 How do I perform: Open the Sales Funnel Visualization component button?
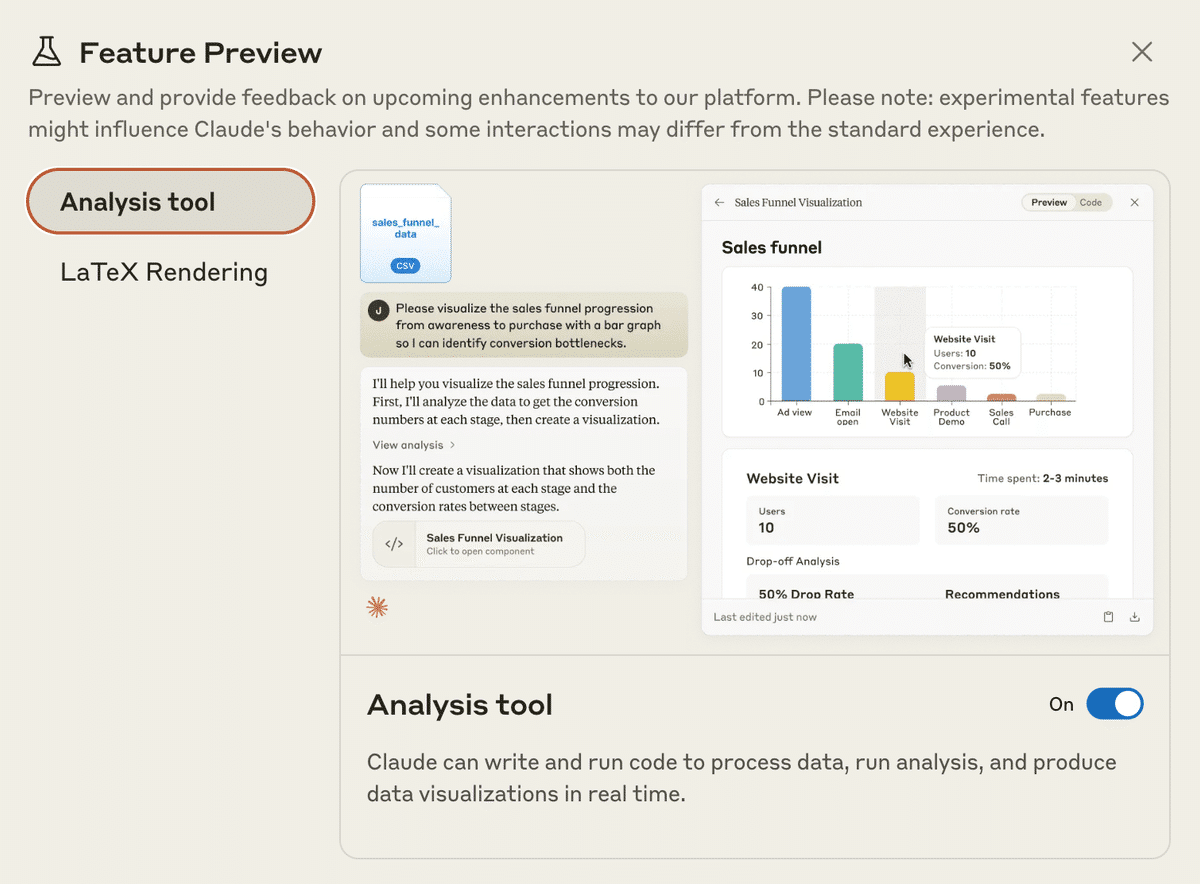point(479,544)
